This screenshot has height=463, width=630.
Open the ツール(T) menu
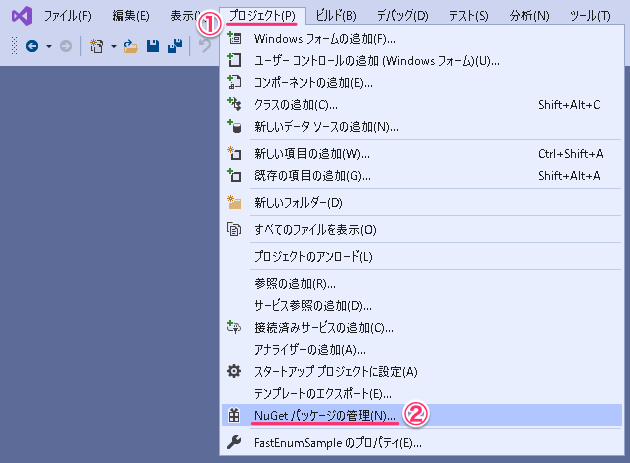pyautogui.click(x=590, y=16)
